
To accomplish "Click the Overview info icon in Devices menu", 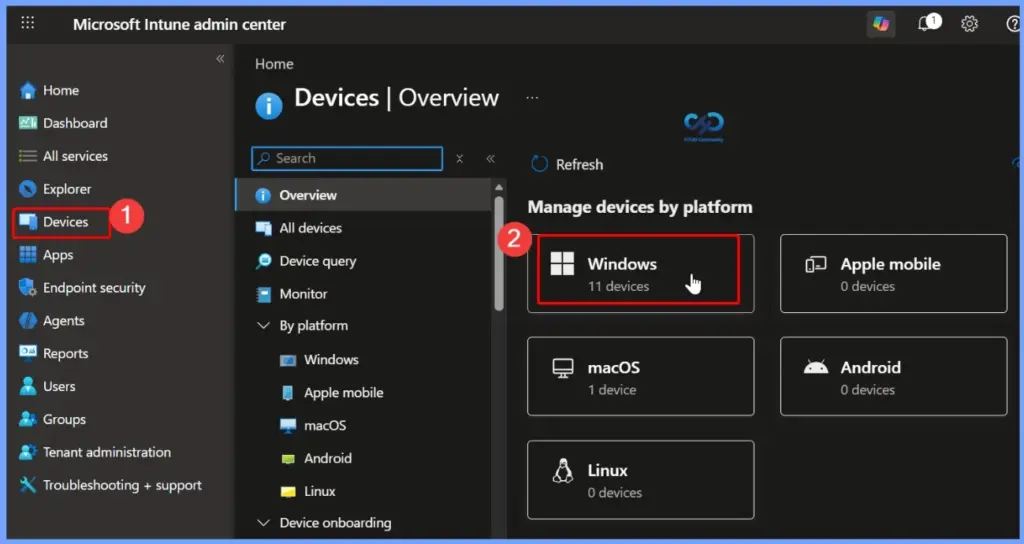I will coord(263,195).
